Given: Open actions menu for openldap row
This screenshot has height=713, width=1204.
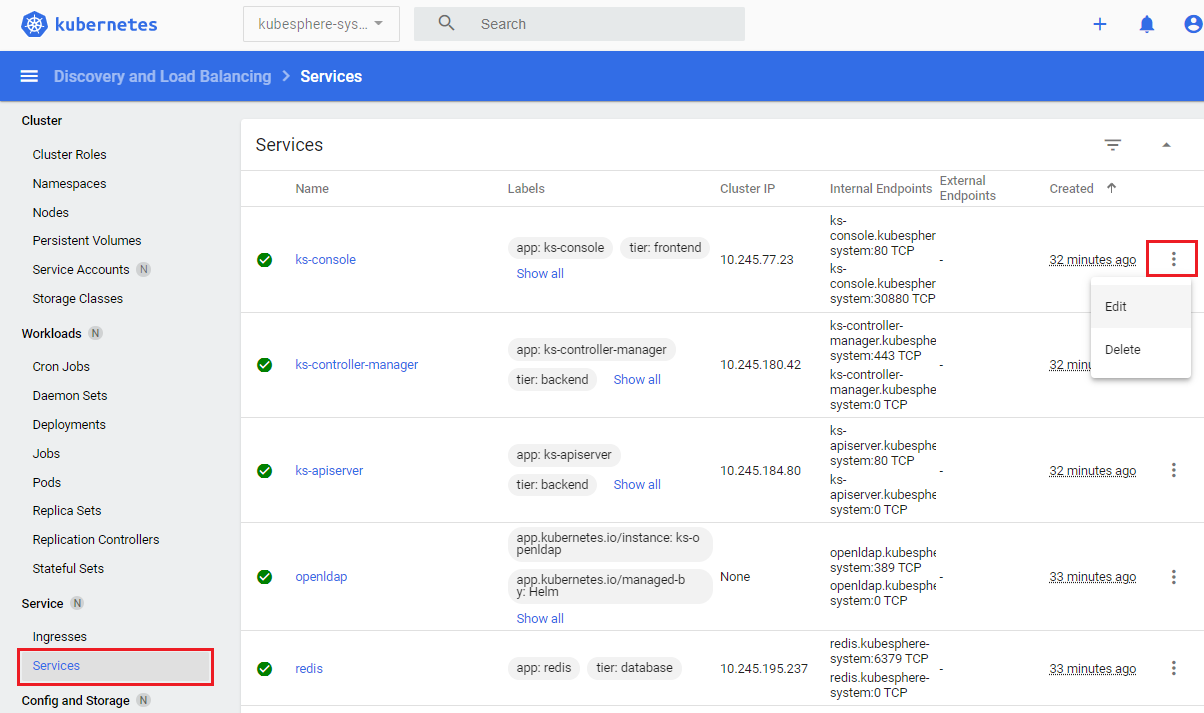Looking at the screenshot, I should click(x=1174, y=576).
